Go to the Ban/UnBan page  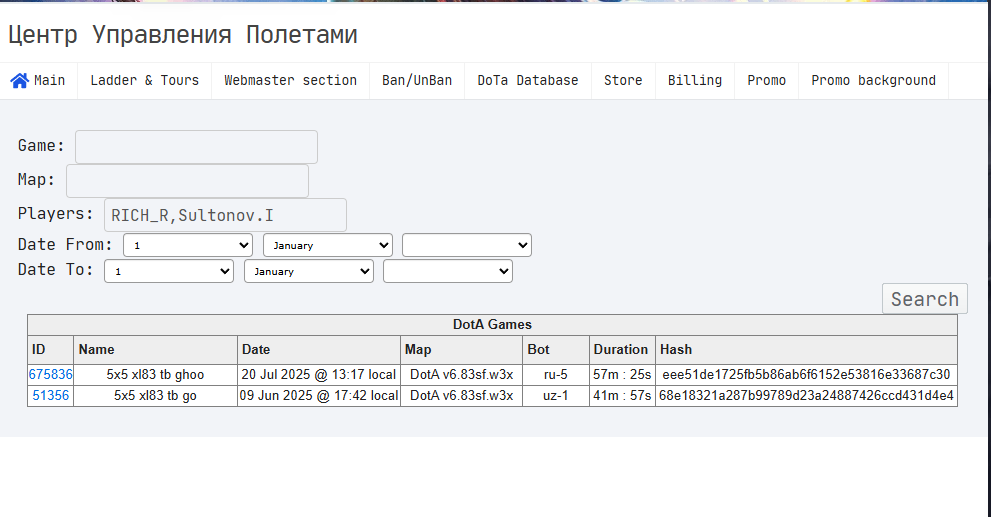point(417,81)
